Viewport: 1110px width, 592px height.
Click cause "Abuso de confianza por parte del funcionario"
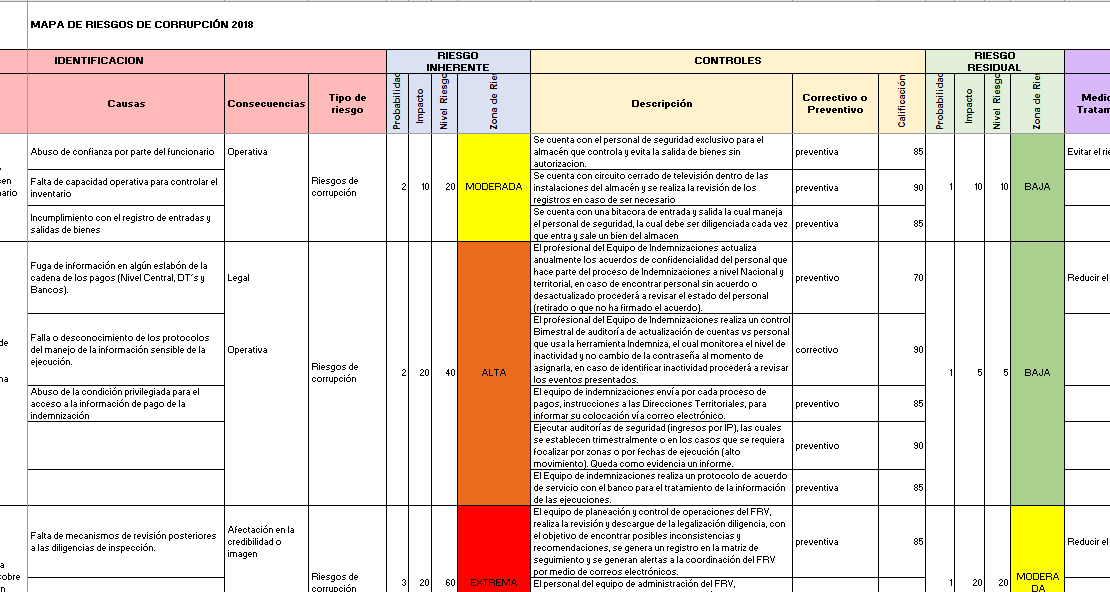tap(126, 152)
